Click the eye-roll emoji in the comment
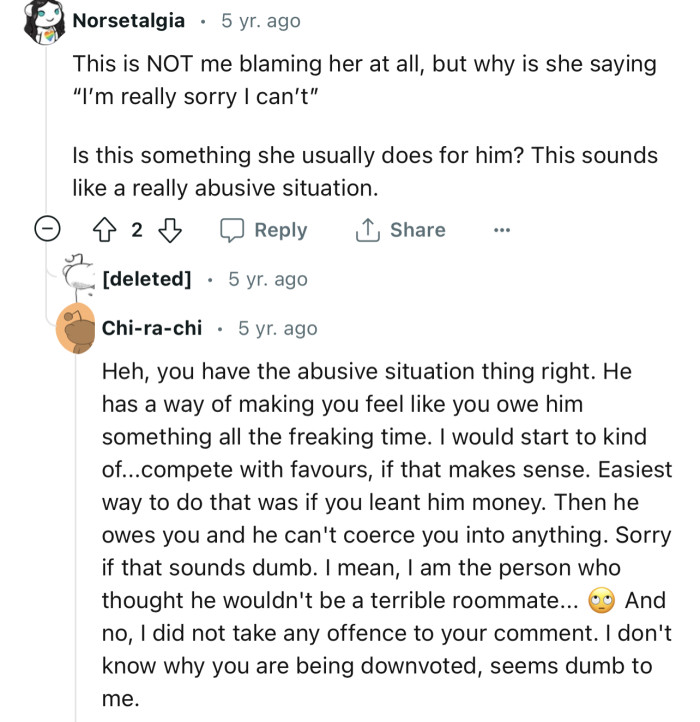The image size is (700, 722). pos(601,601)
